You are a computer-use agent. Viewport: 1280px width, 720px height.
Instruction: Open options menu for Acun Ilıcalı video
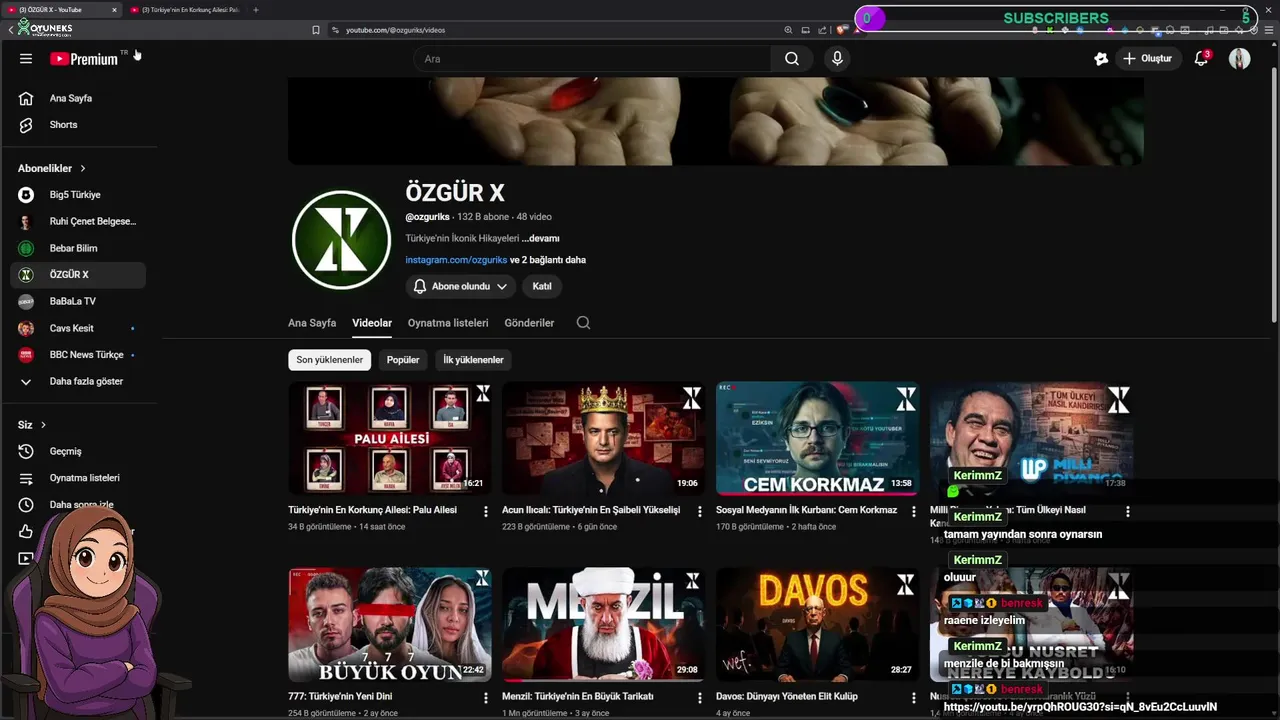click(700, 511)
